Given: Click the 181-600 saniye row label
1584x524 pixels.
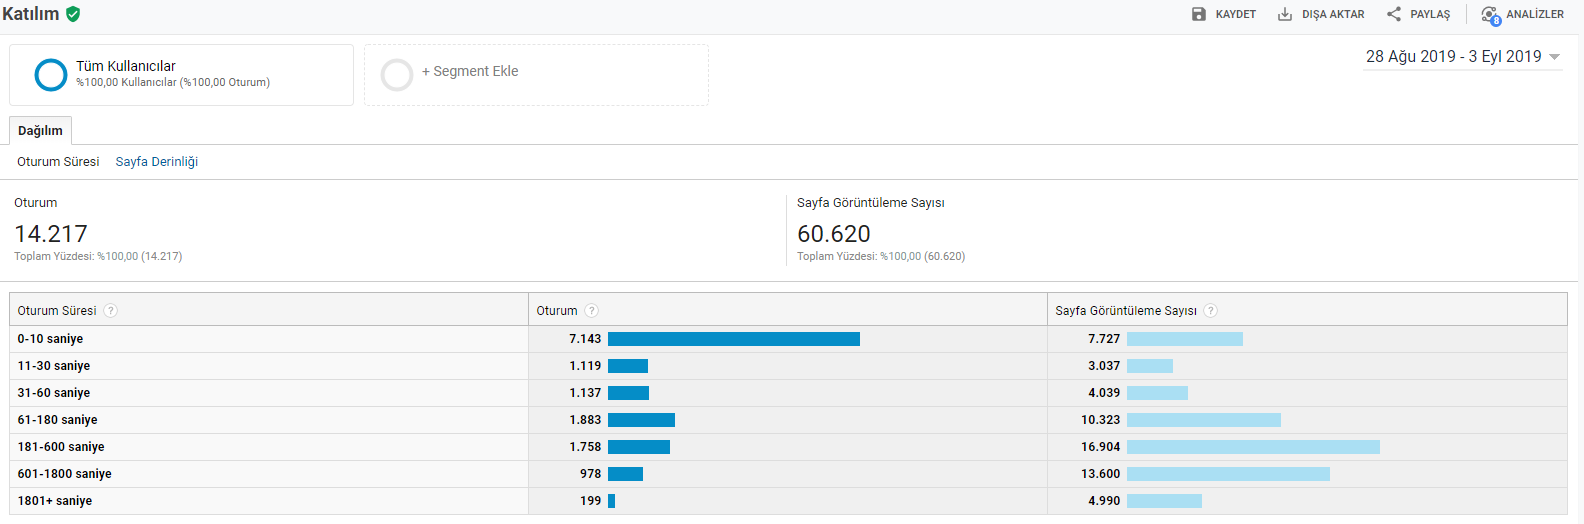Looking at the screenshot, I should (61, 447).
